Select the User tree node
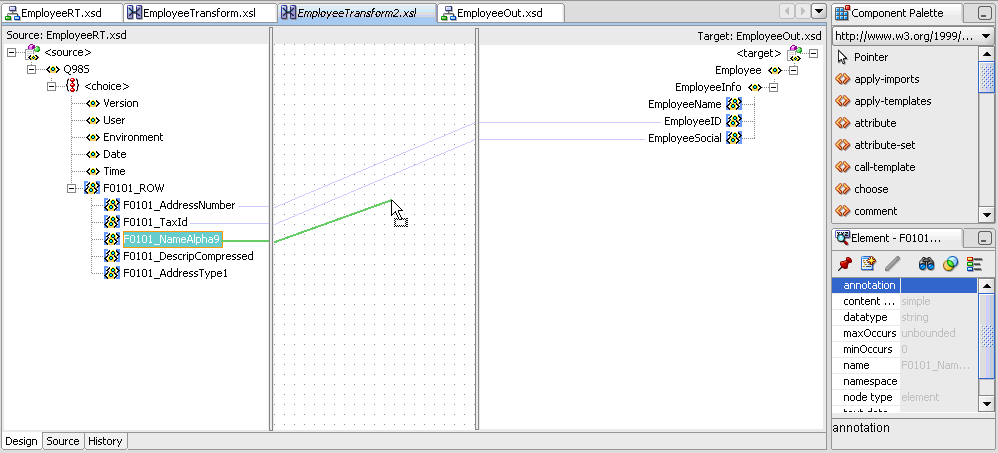The image size is (998, 453). (114, 120)
